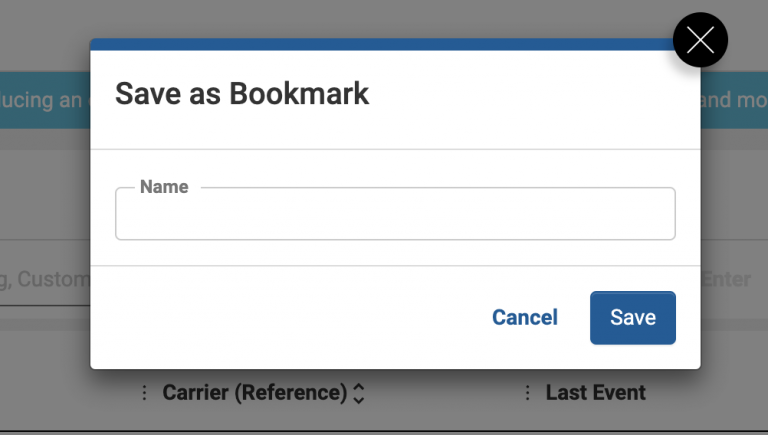Click the empty dialog footer beside Cancel
The width and height of the screenshot is (768, 435).
click(289, 317)
